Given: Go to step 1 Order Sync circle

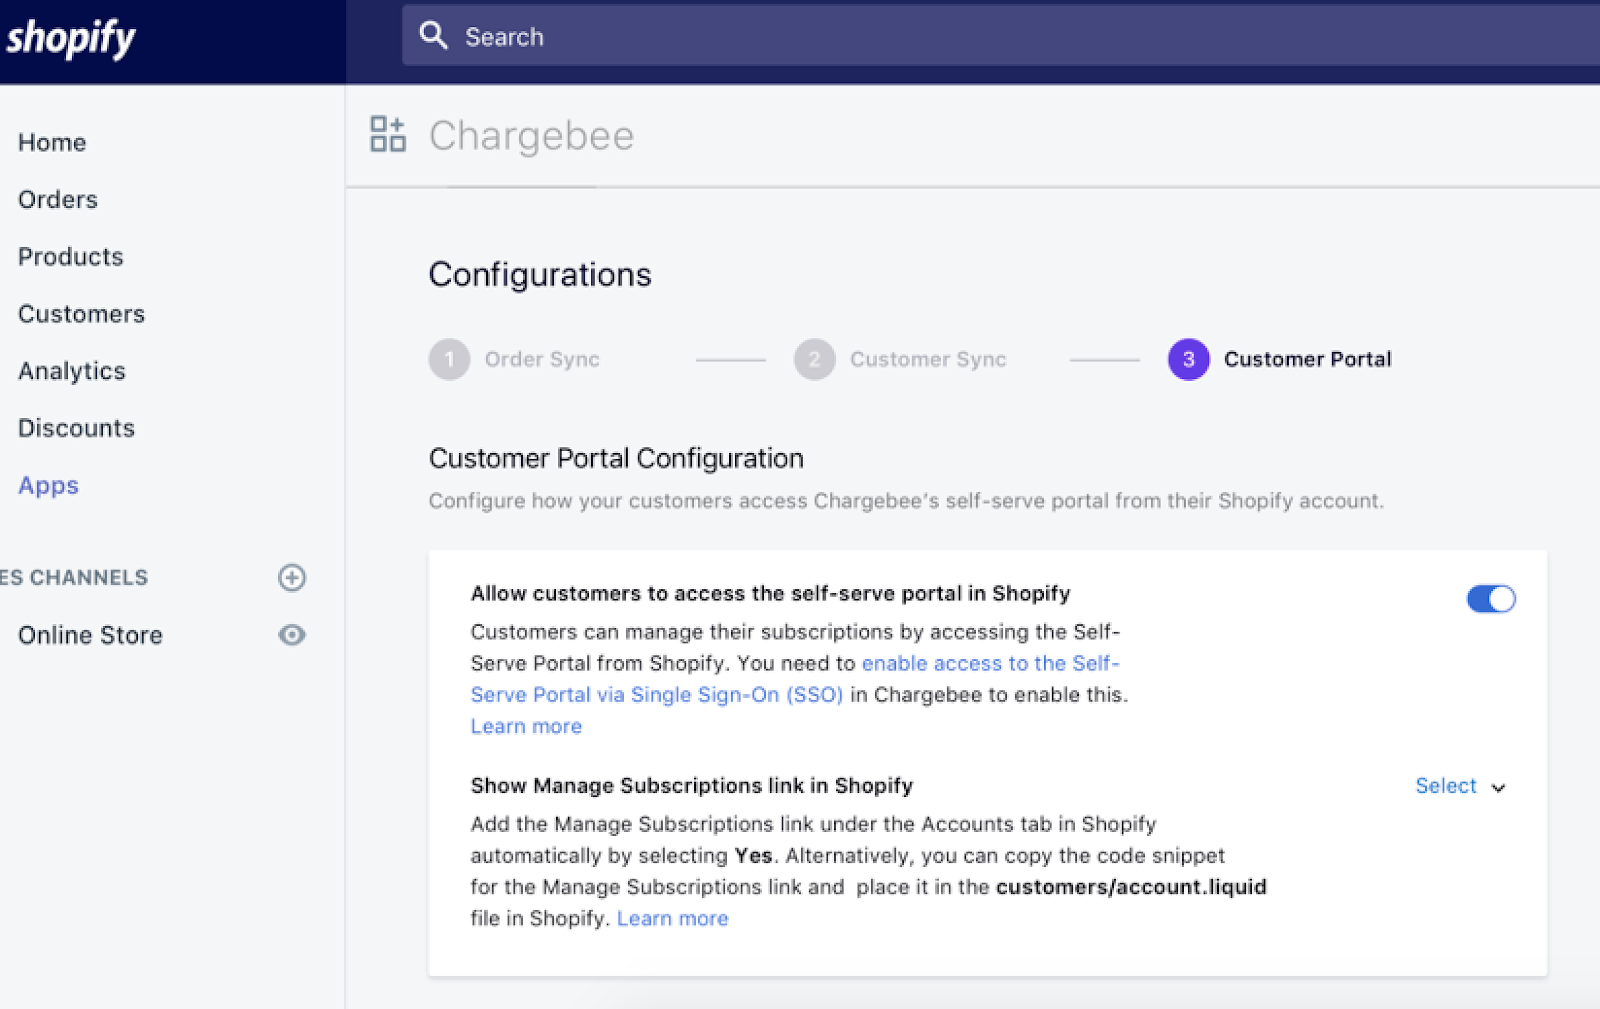Looking at the screenshot, I should [449, 359].
